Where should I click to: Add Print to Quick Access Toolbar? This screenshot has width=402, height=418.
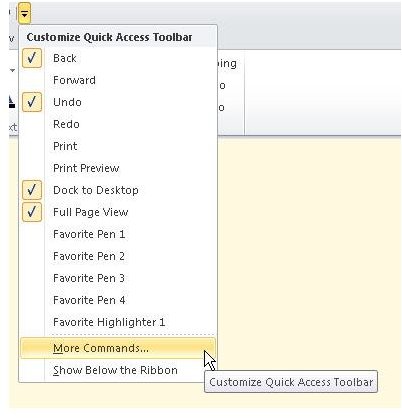pos(118,146)
